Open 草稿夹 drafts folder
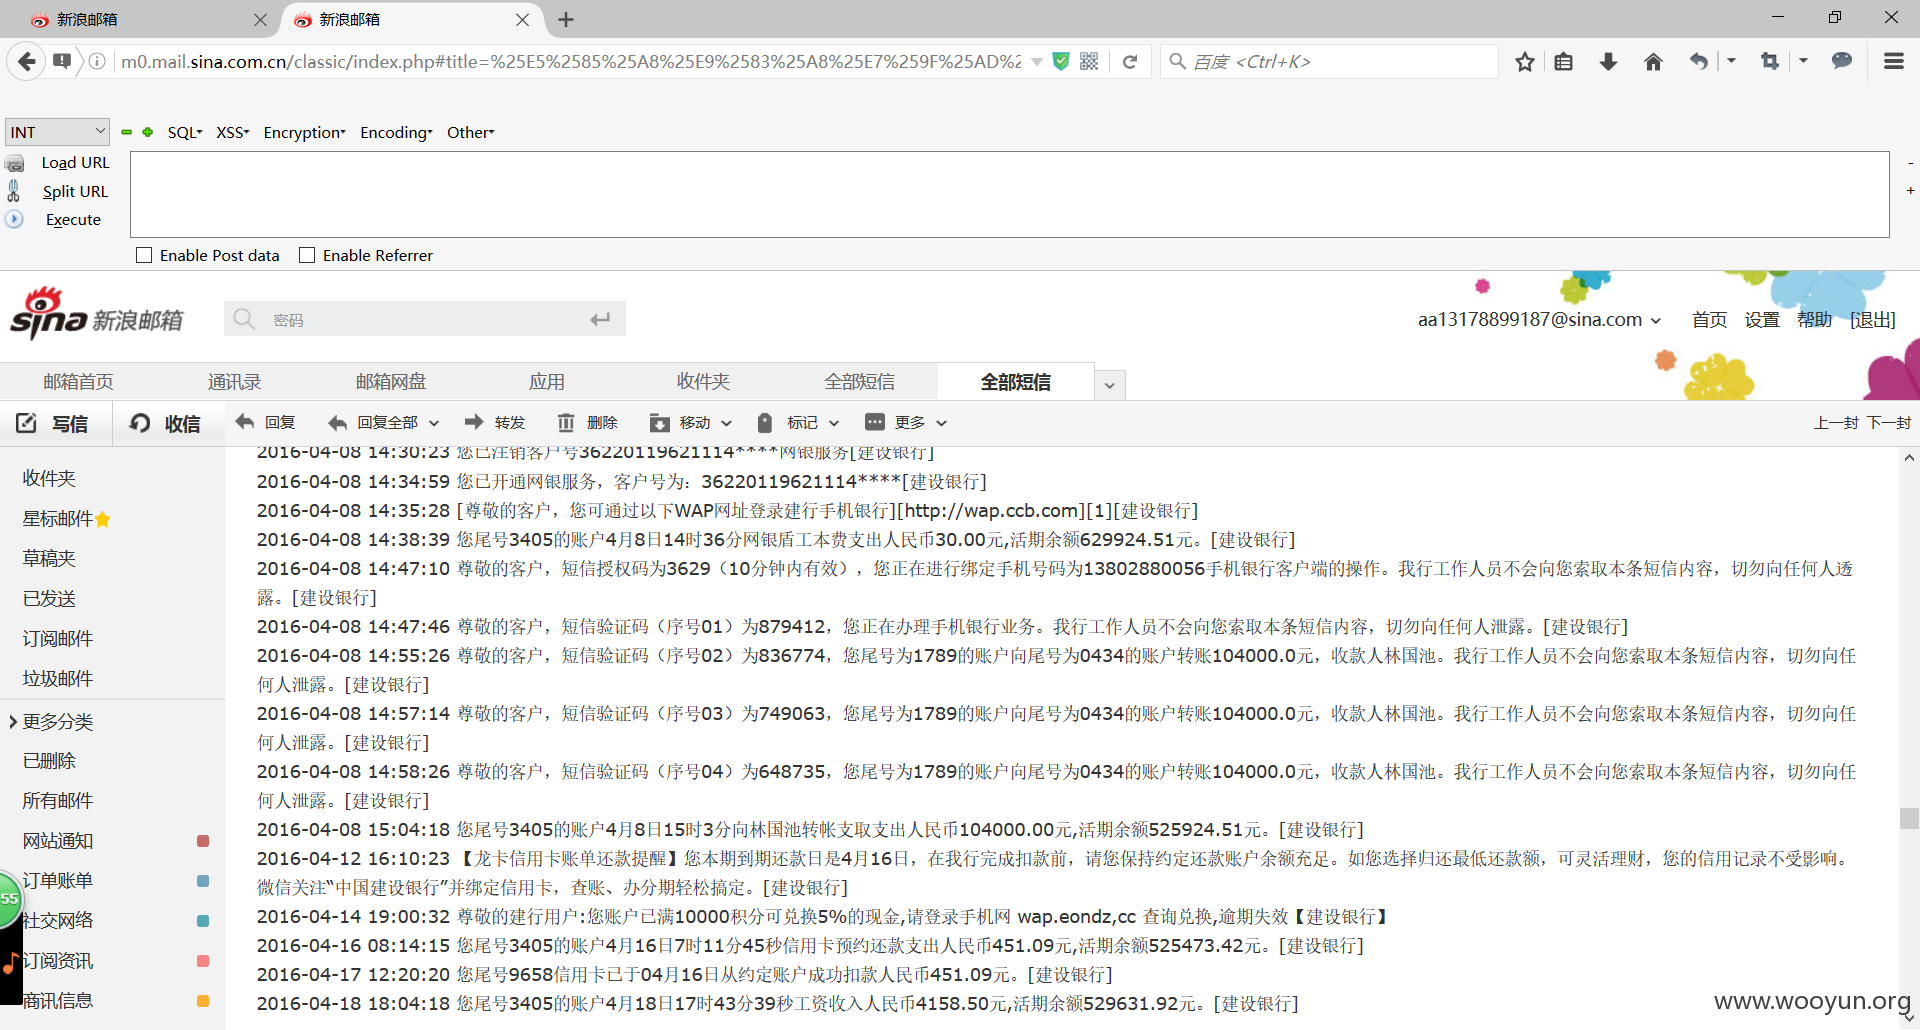 click(x=49, y=559)
